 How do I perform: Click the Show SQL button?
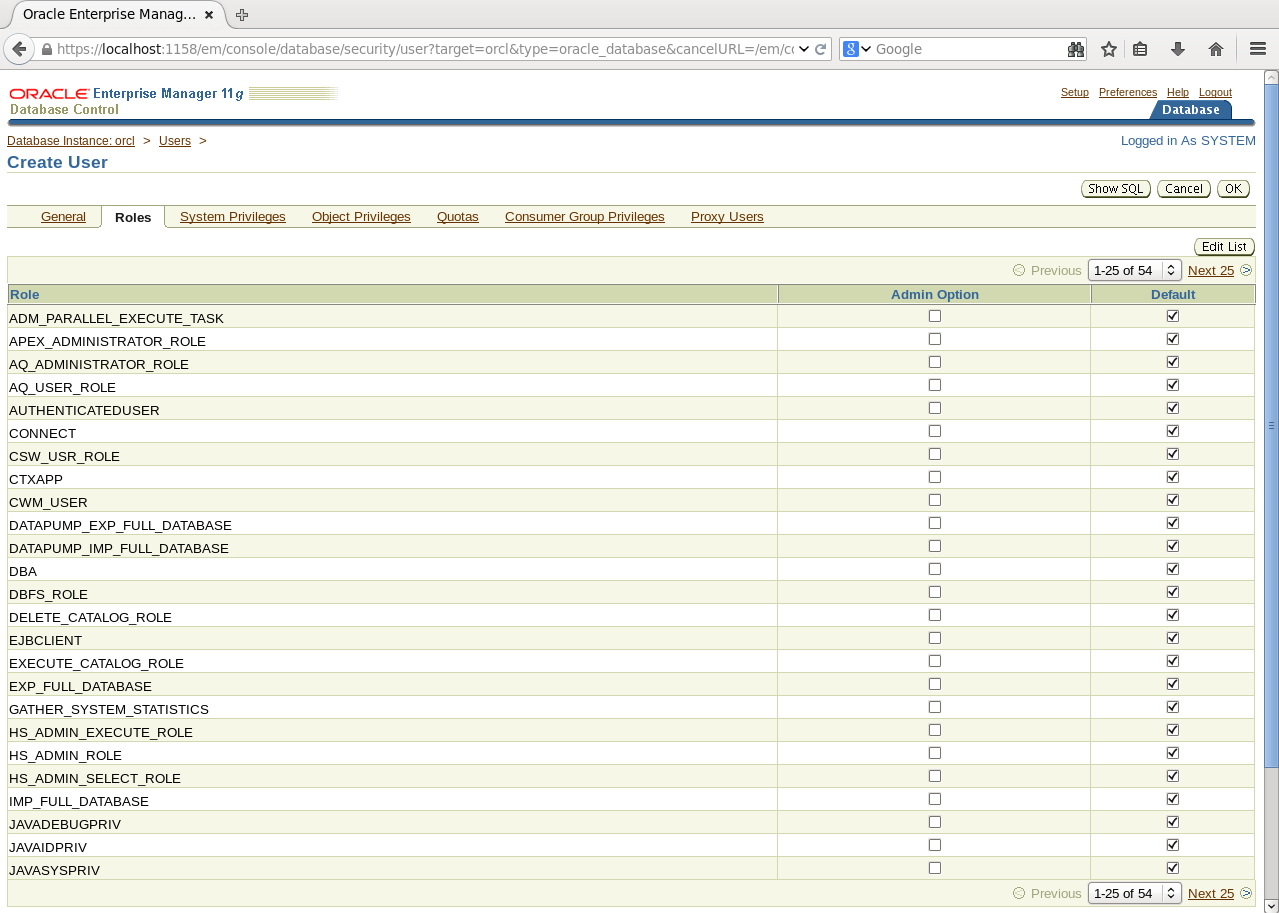pos(1116,189)
